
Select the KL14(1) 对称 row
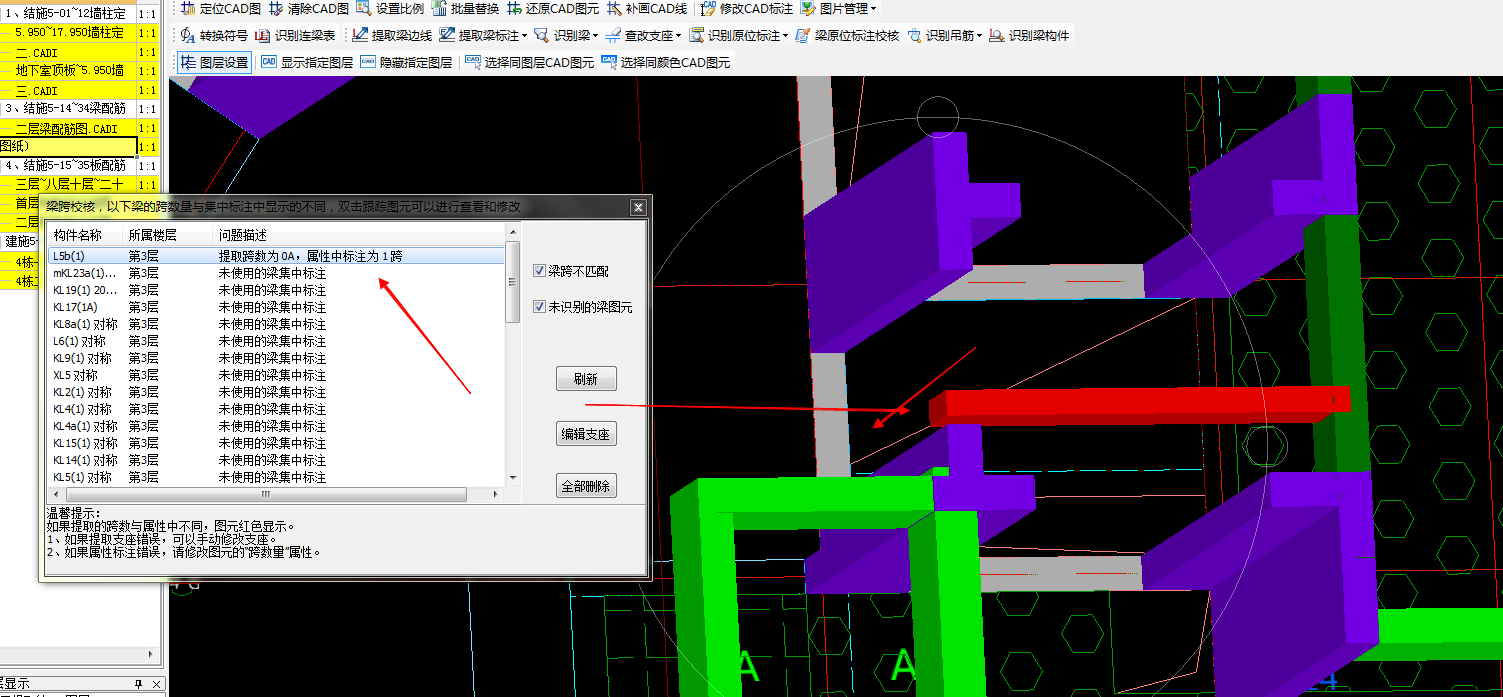pos(277,460)
